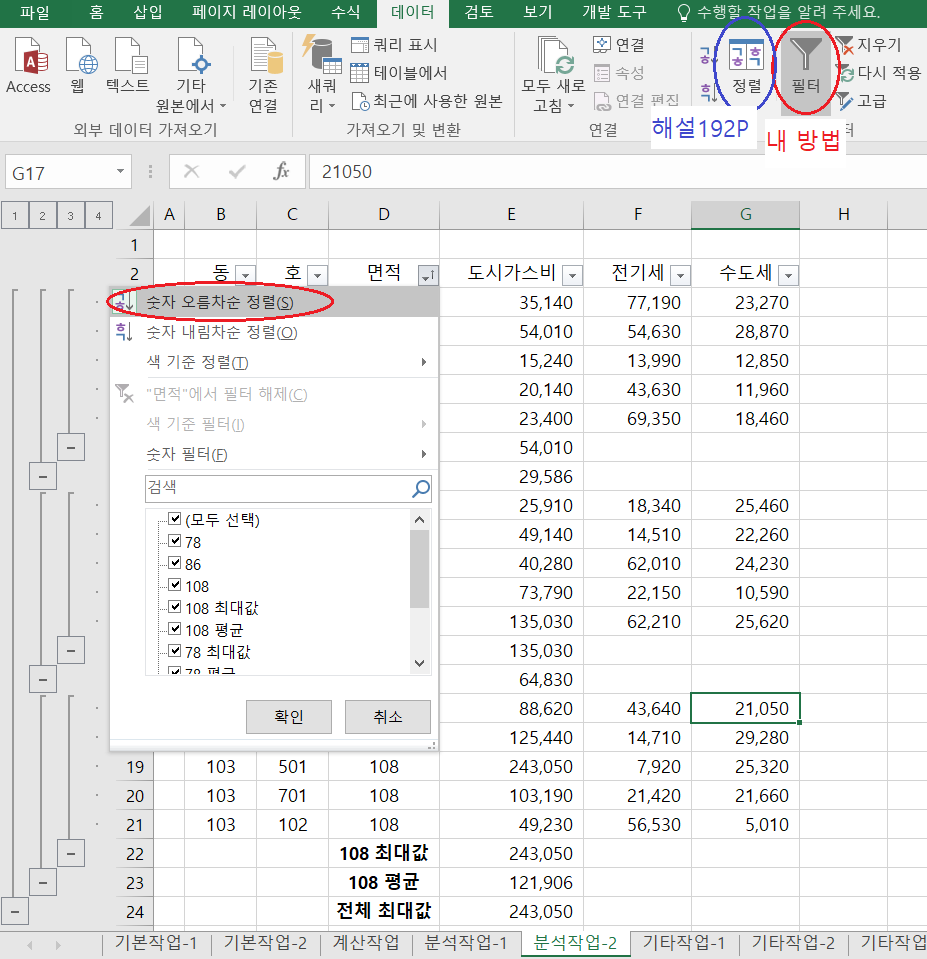Uncheck the 86 filter checkbox

175,564
